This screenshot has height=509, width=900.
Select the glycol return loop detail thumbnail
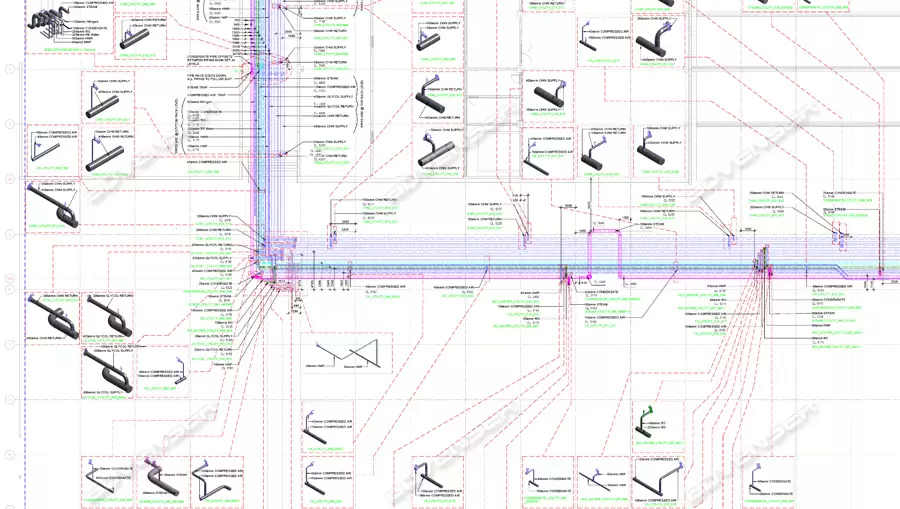click(x=108, y=318)
